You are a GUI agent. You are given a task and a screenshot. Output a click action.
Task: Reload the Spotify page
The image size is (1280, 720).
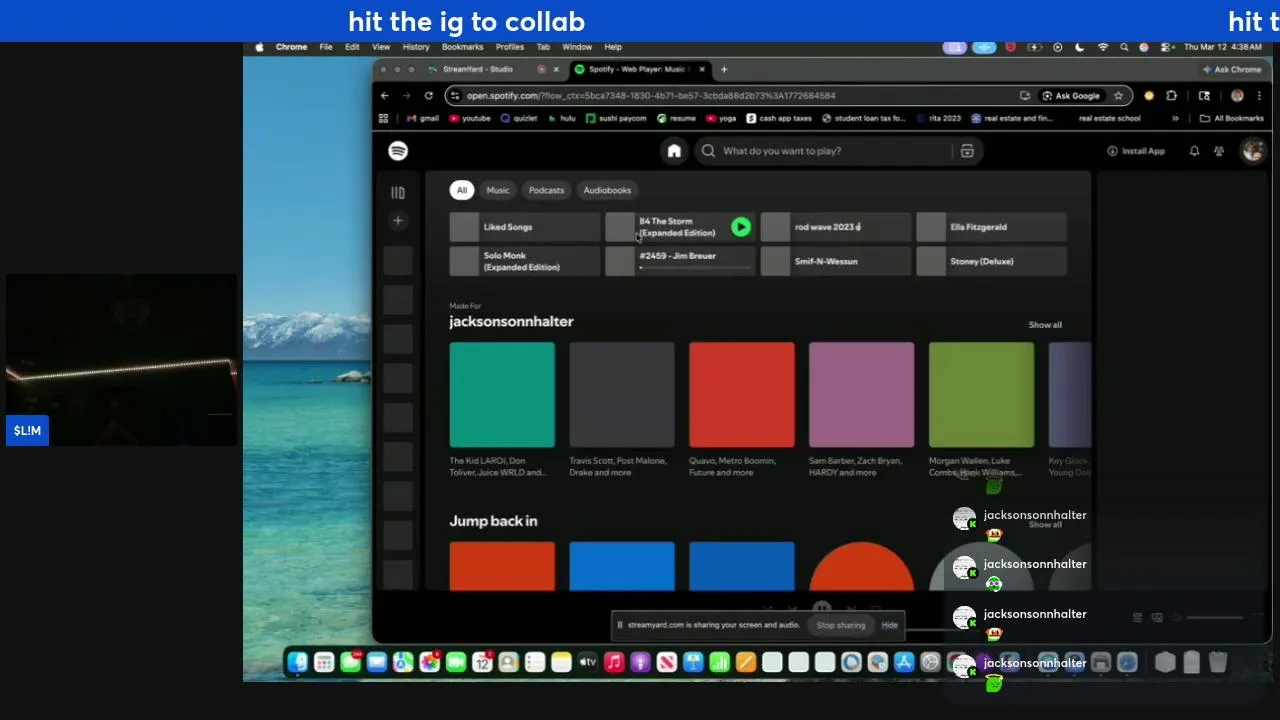[429, 96]
